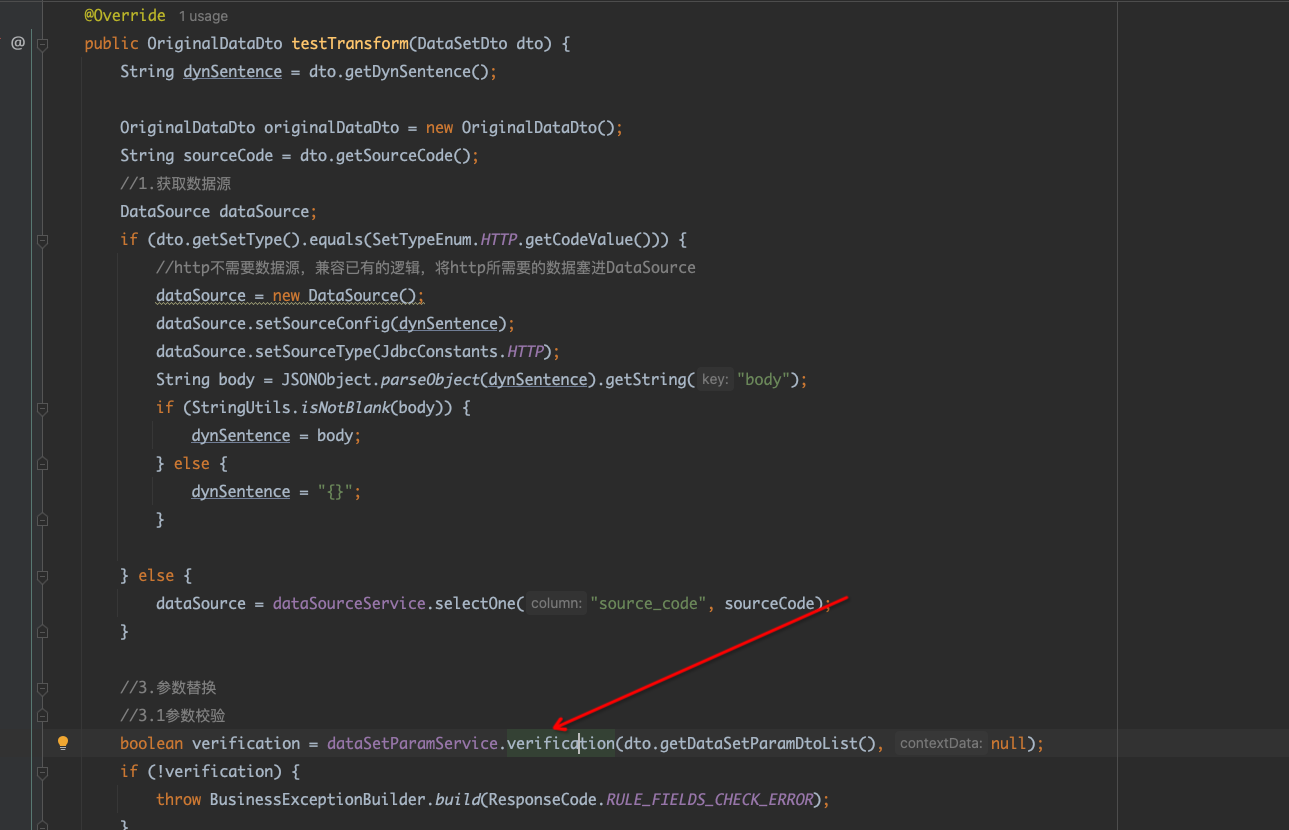Click the comment '//3.1参数校验'
The height and width of the screenshot is (830, 1289).
172,715
